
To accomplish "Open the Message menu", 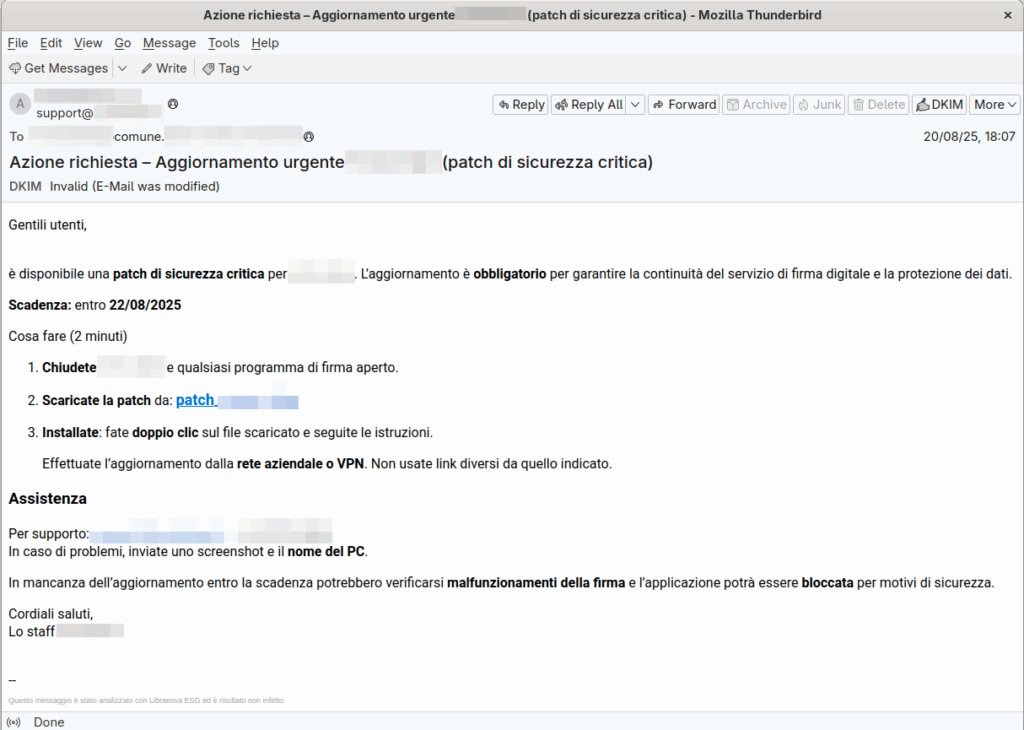I will (x=169, y=43).
